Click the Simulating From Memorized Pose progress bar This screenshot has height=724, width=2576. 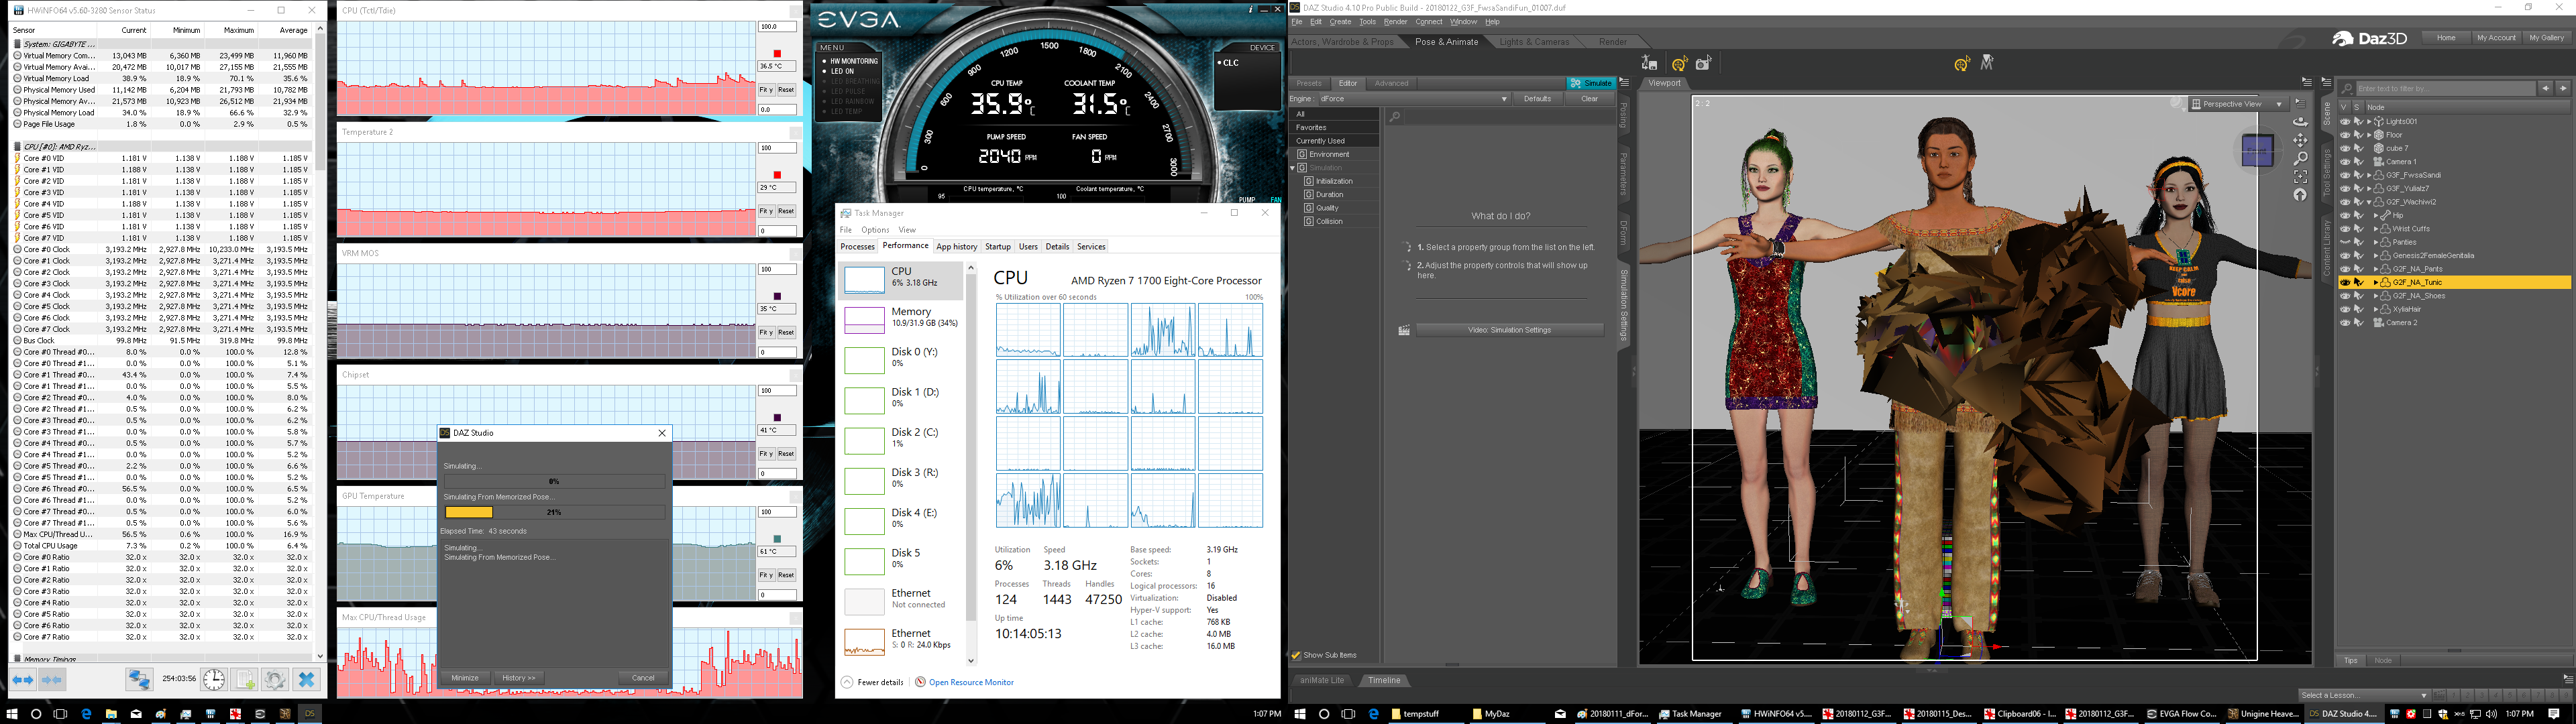click(x=554, y=512)
